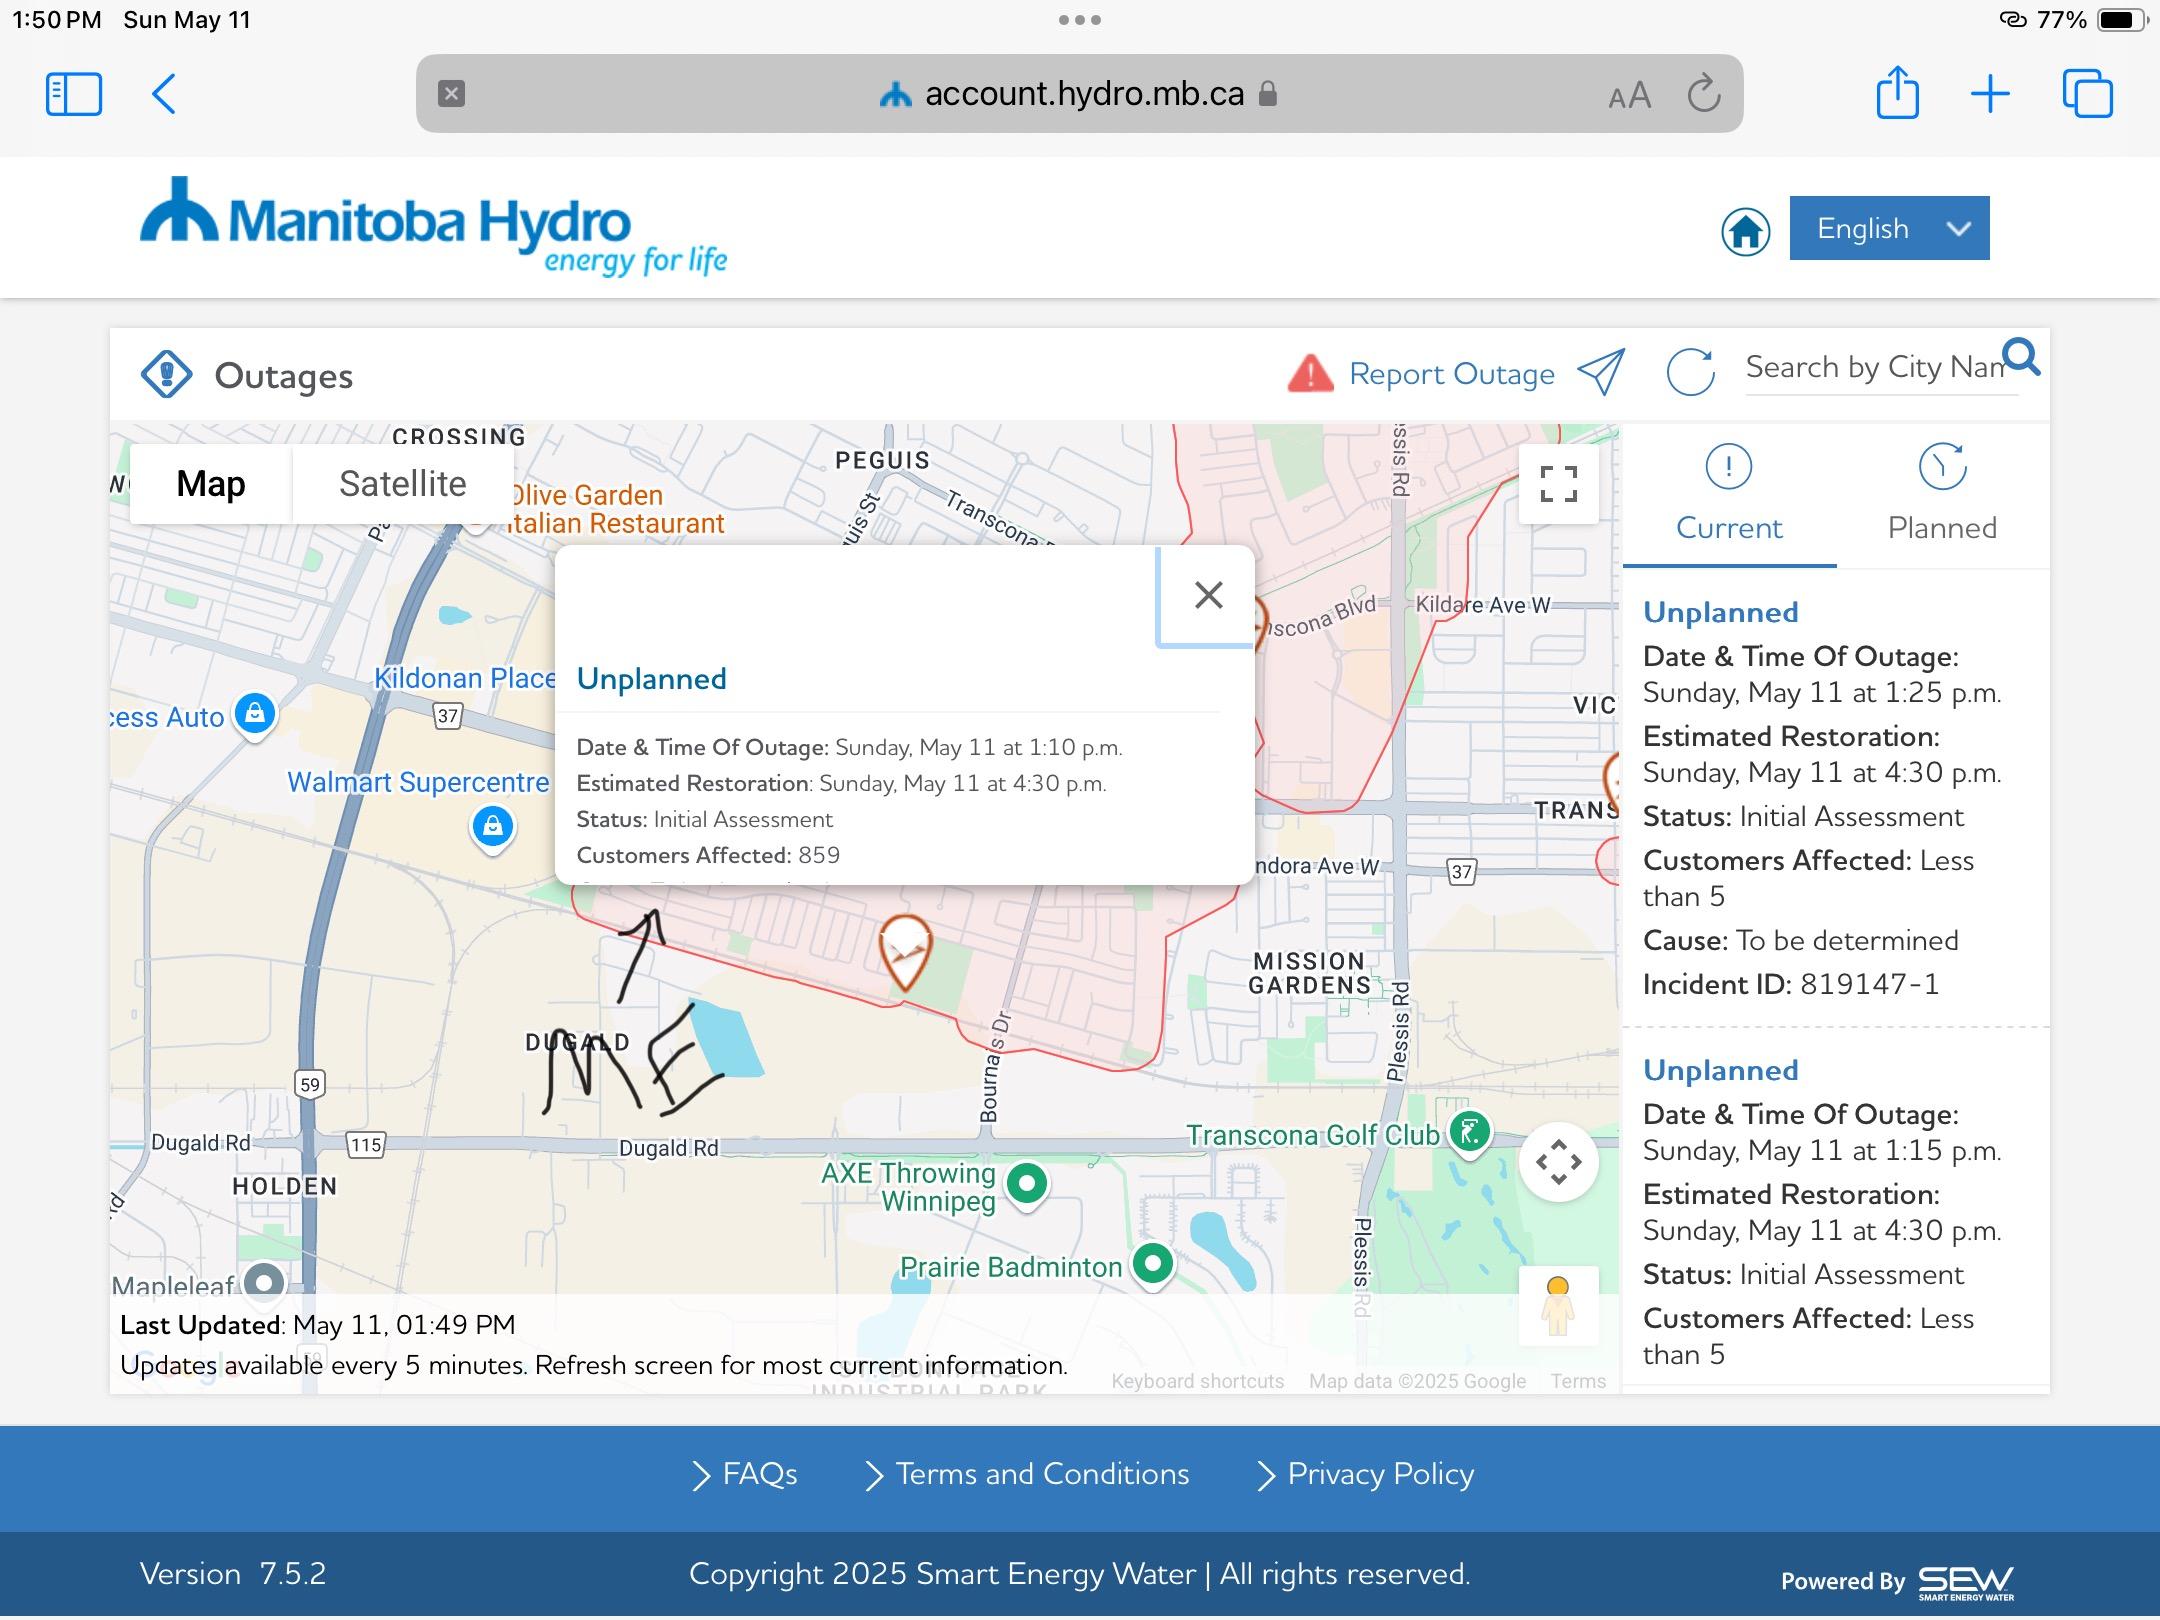Focus the Search by City Name field
Image resolution: width=2160 pixels, height=1620 pixels.
click(x=1875, y=367)
